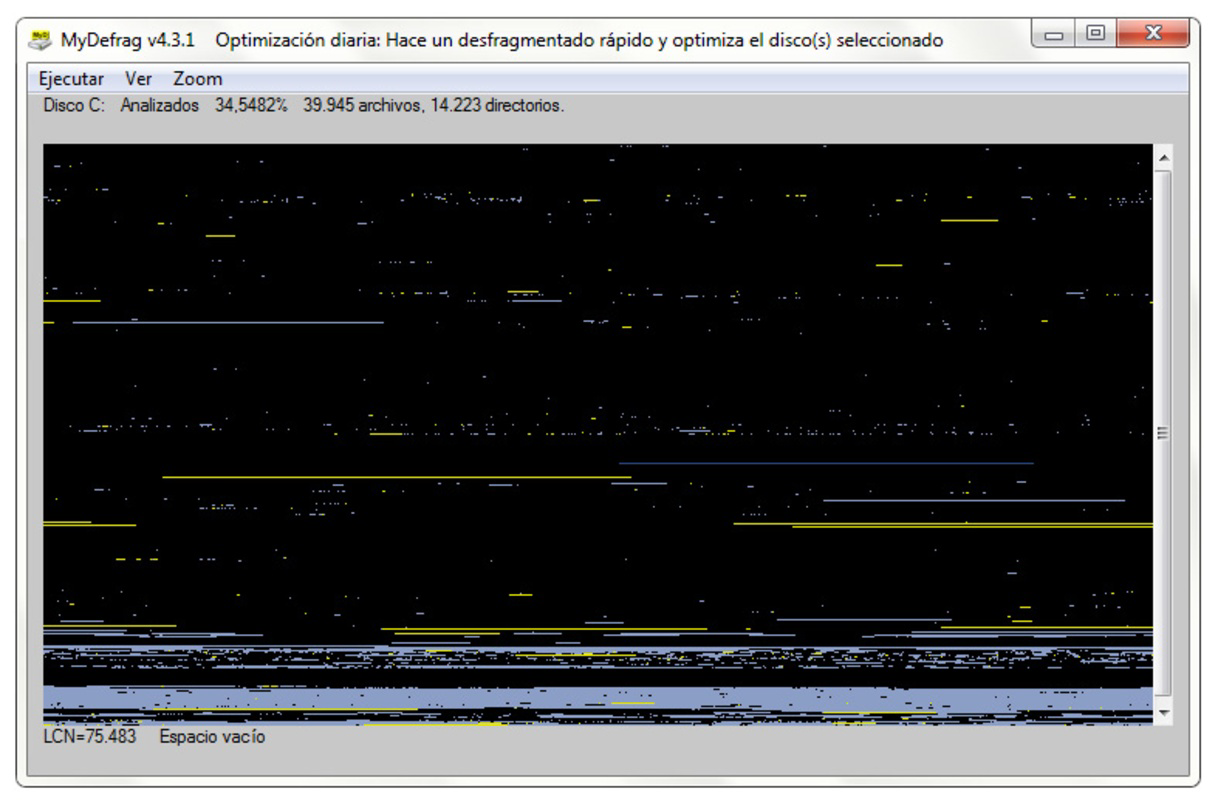Click the 'Espacio vacío' status text
Viewport: 1218px width, 800px height.
[212, 738]
